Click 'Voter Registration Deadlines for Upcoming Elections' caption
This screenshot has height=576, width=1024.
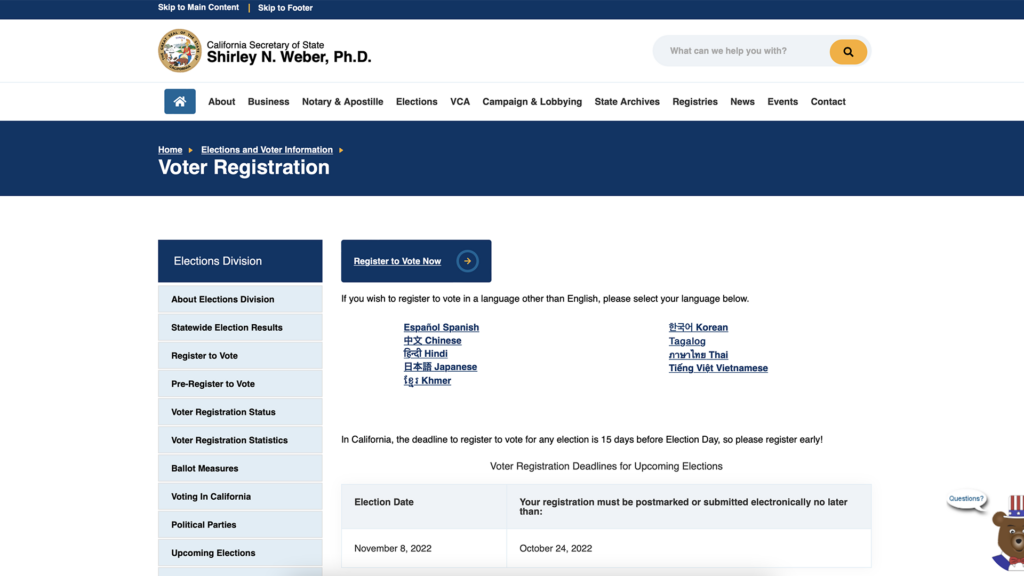click(x=606, y=466)
